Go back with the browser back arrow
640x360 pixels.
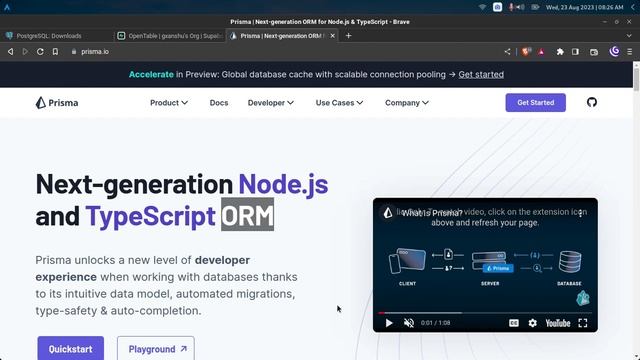pos(11,52)
